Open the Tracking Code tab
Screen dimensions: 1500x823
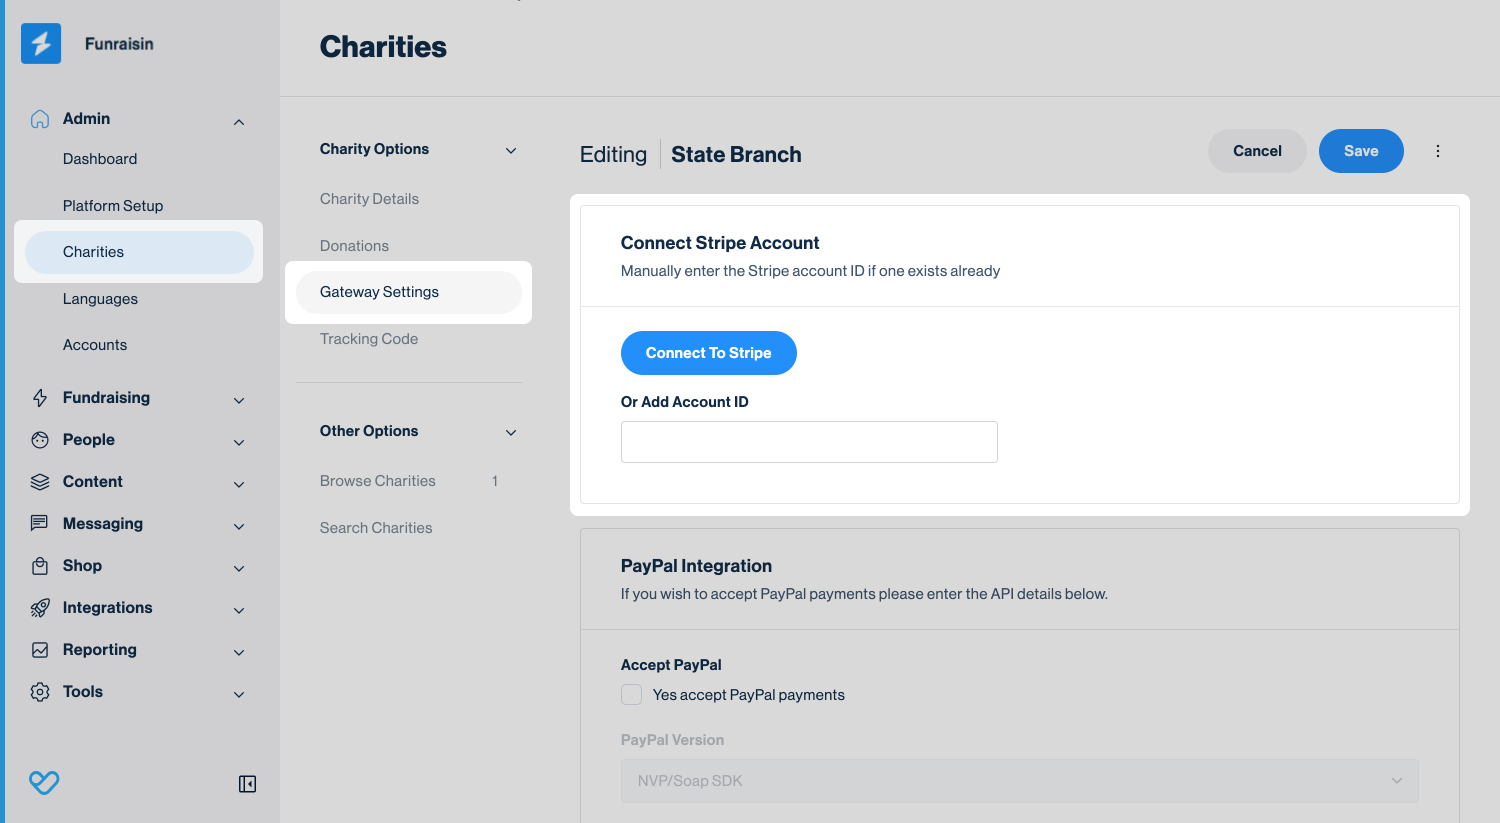[369, 339]
